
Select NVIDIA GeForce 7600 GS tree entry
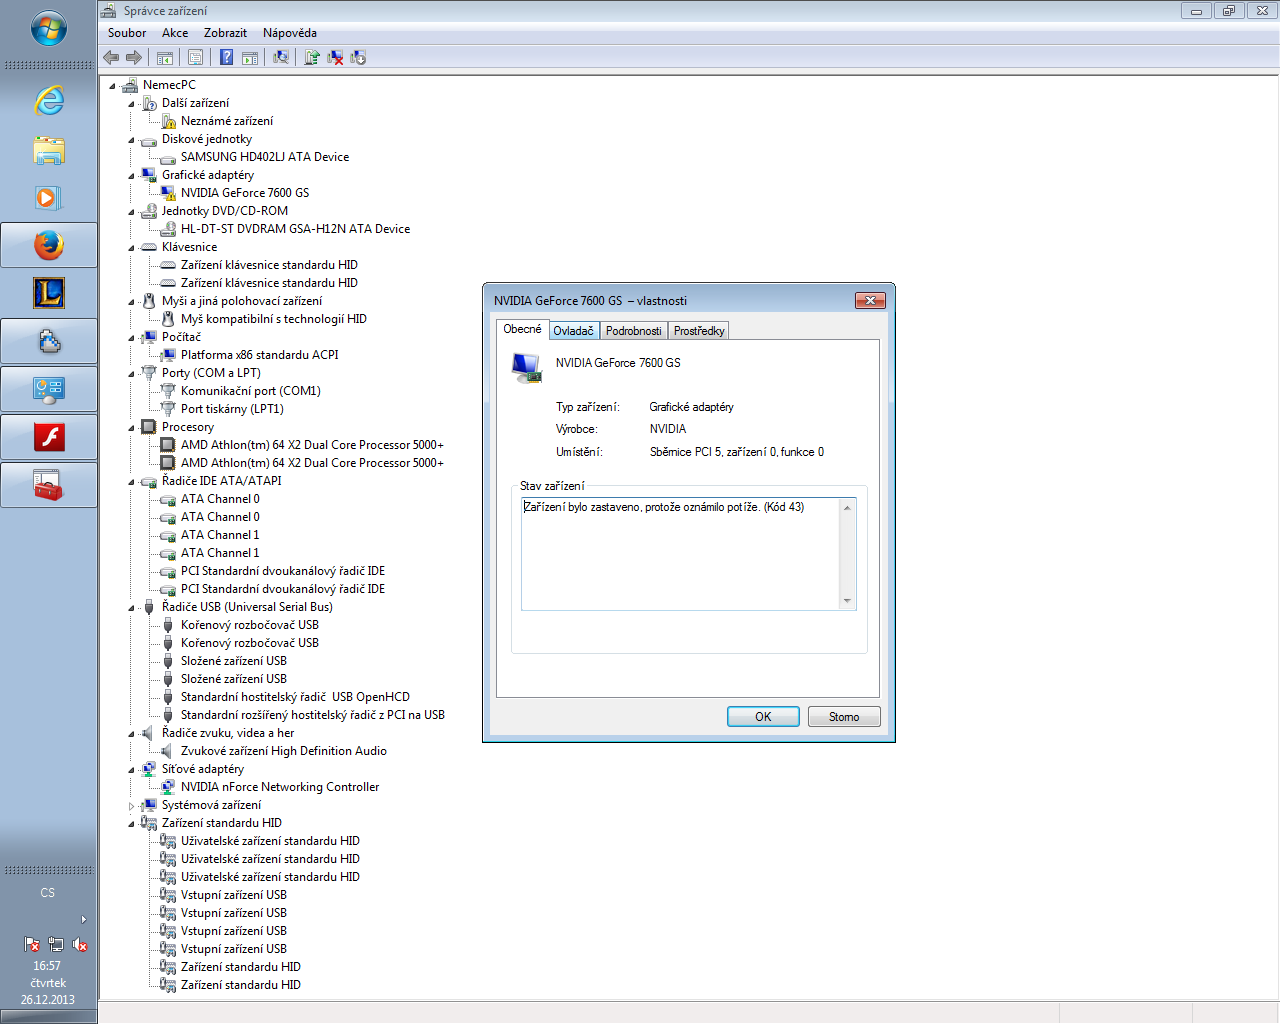[x=245, y=193]
